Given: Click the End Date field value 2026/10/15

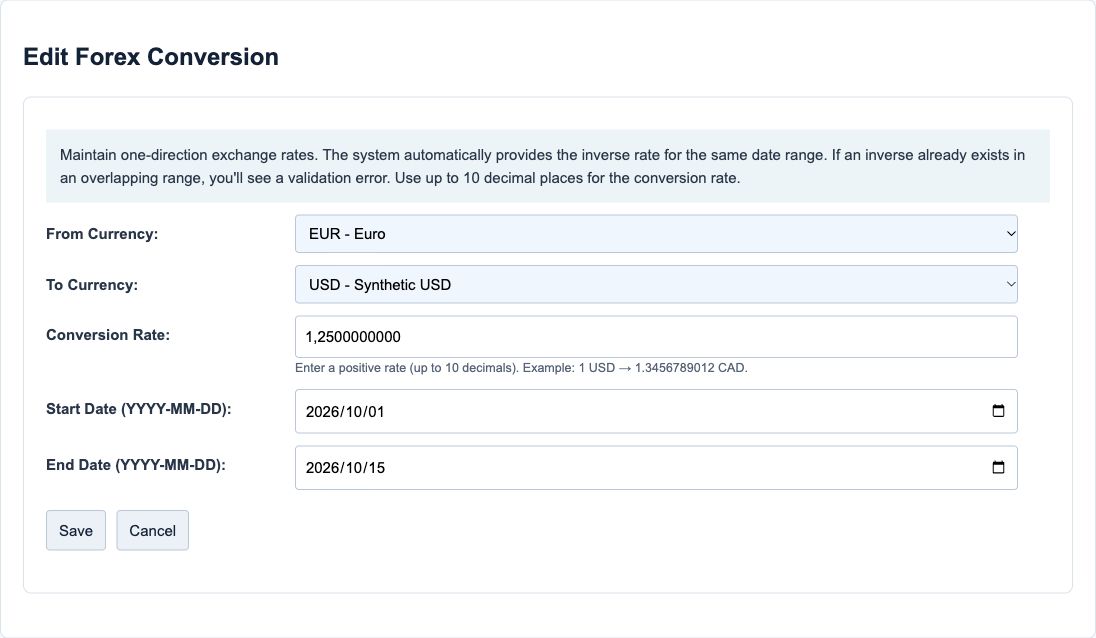Looking at the screenshot, I should point(345,467).
